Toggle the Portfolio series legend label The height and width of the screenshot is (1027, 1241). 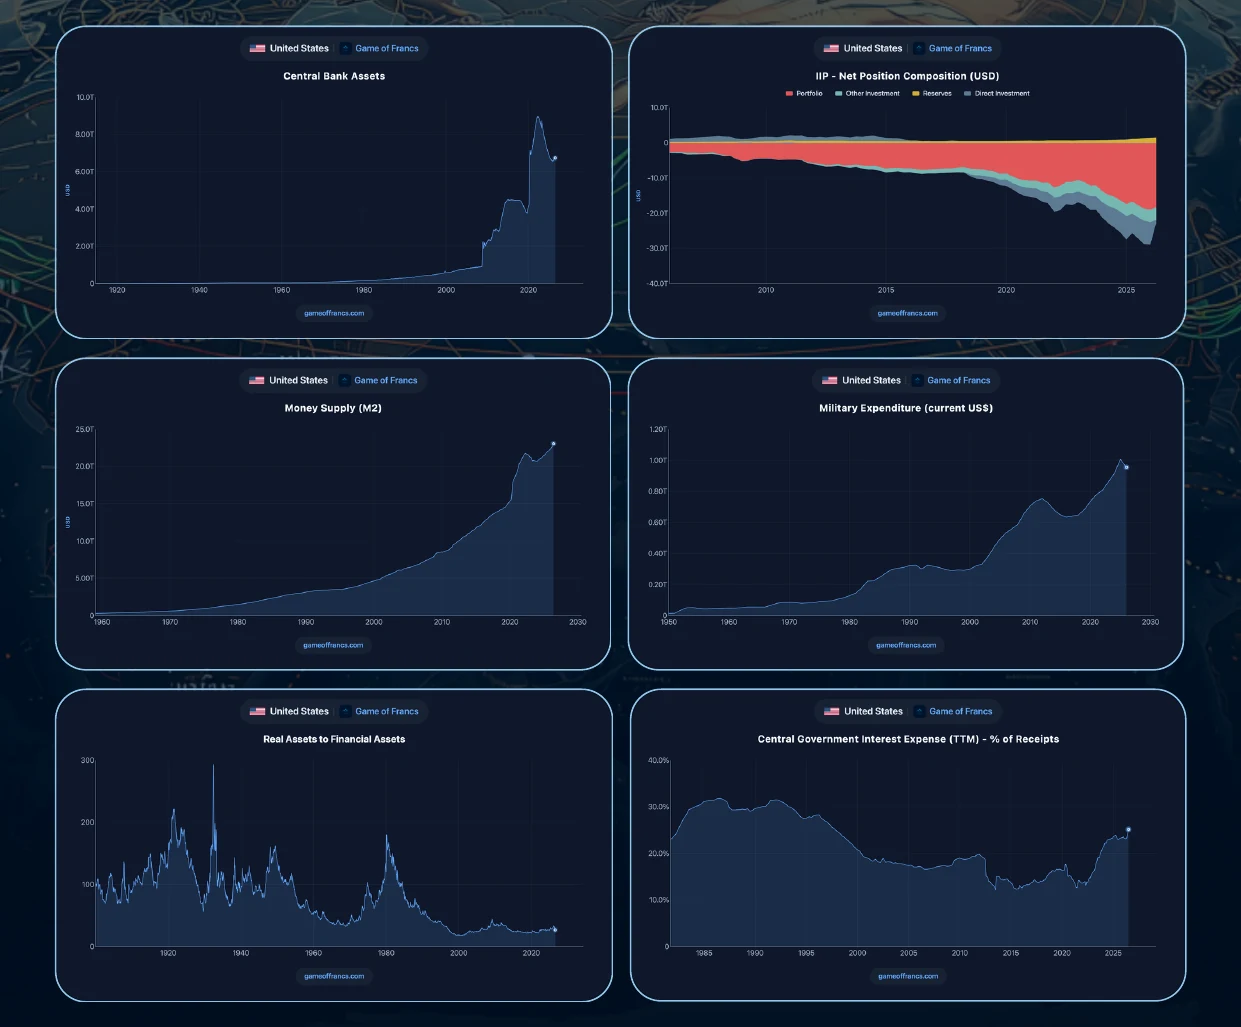809,93
